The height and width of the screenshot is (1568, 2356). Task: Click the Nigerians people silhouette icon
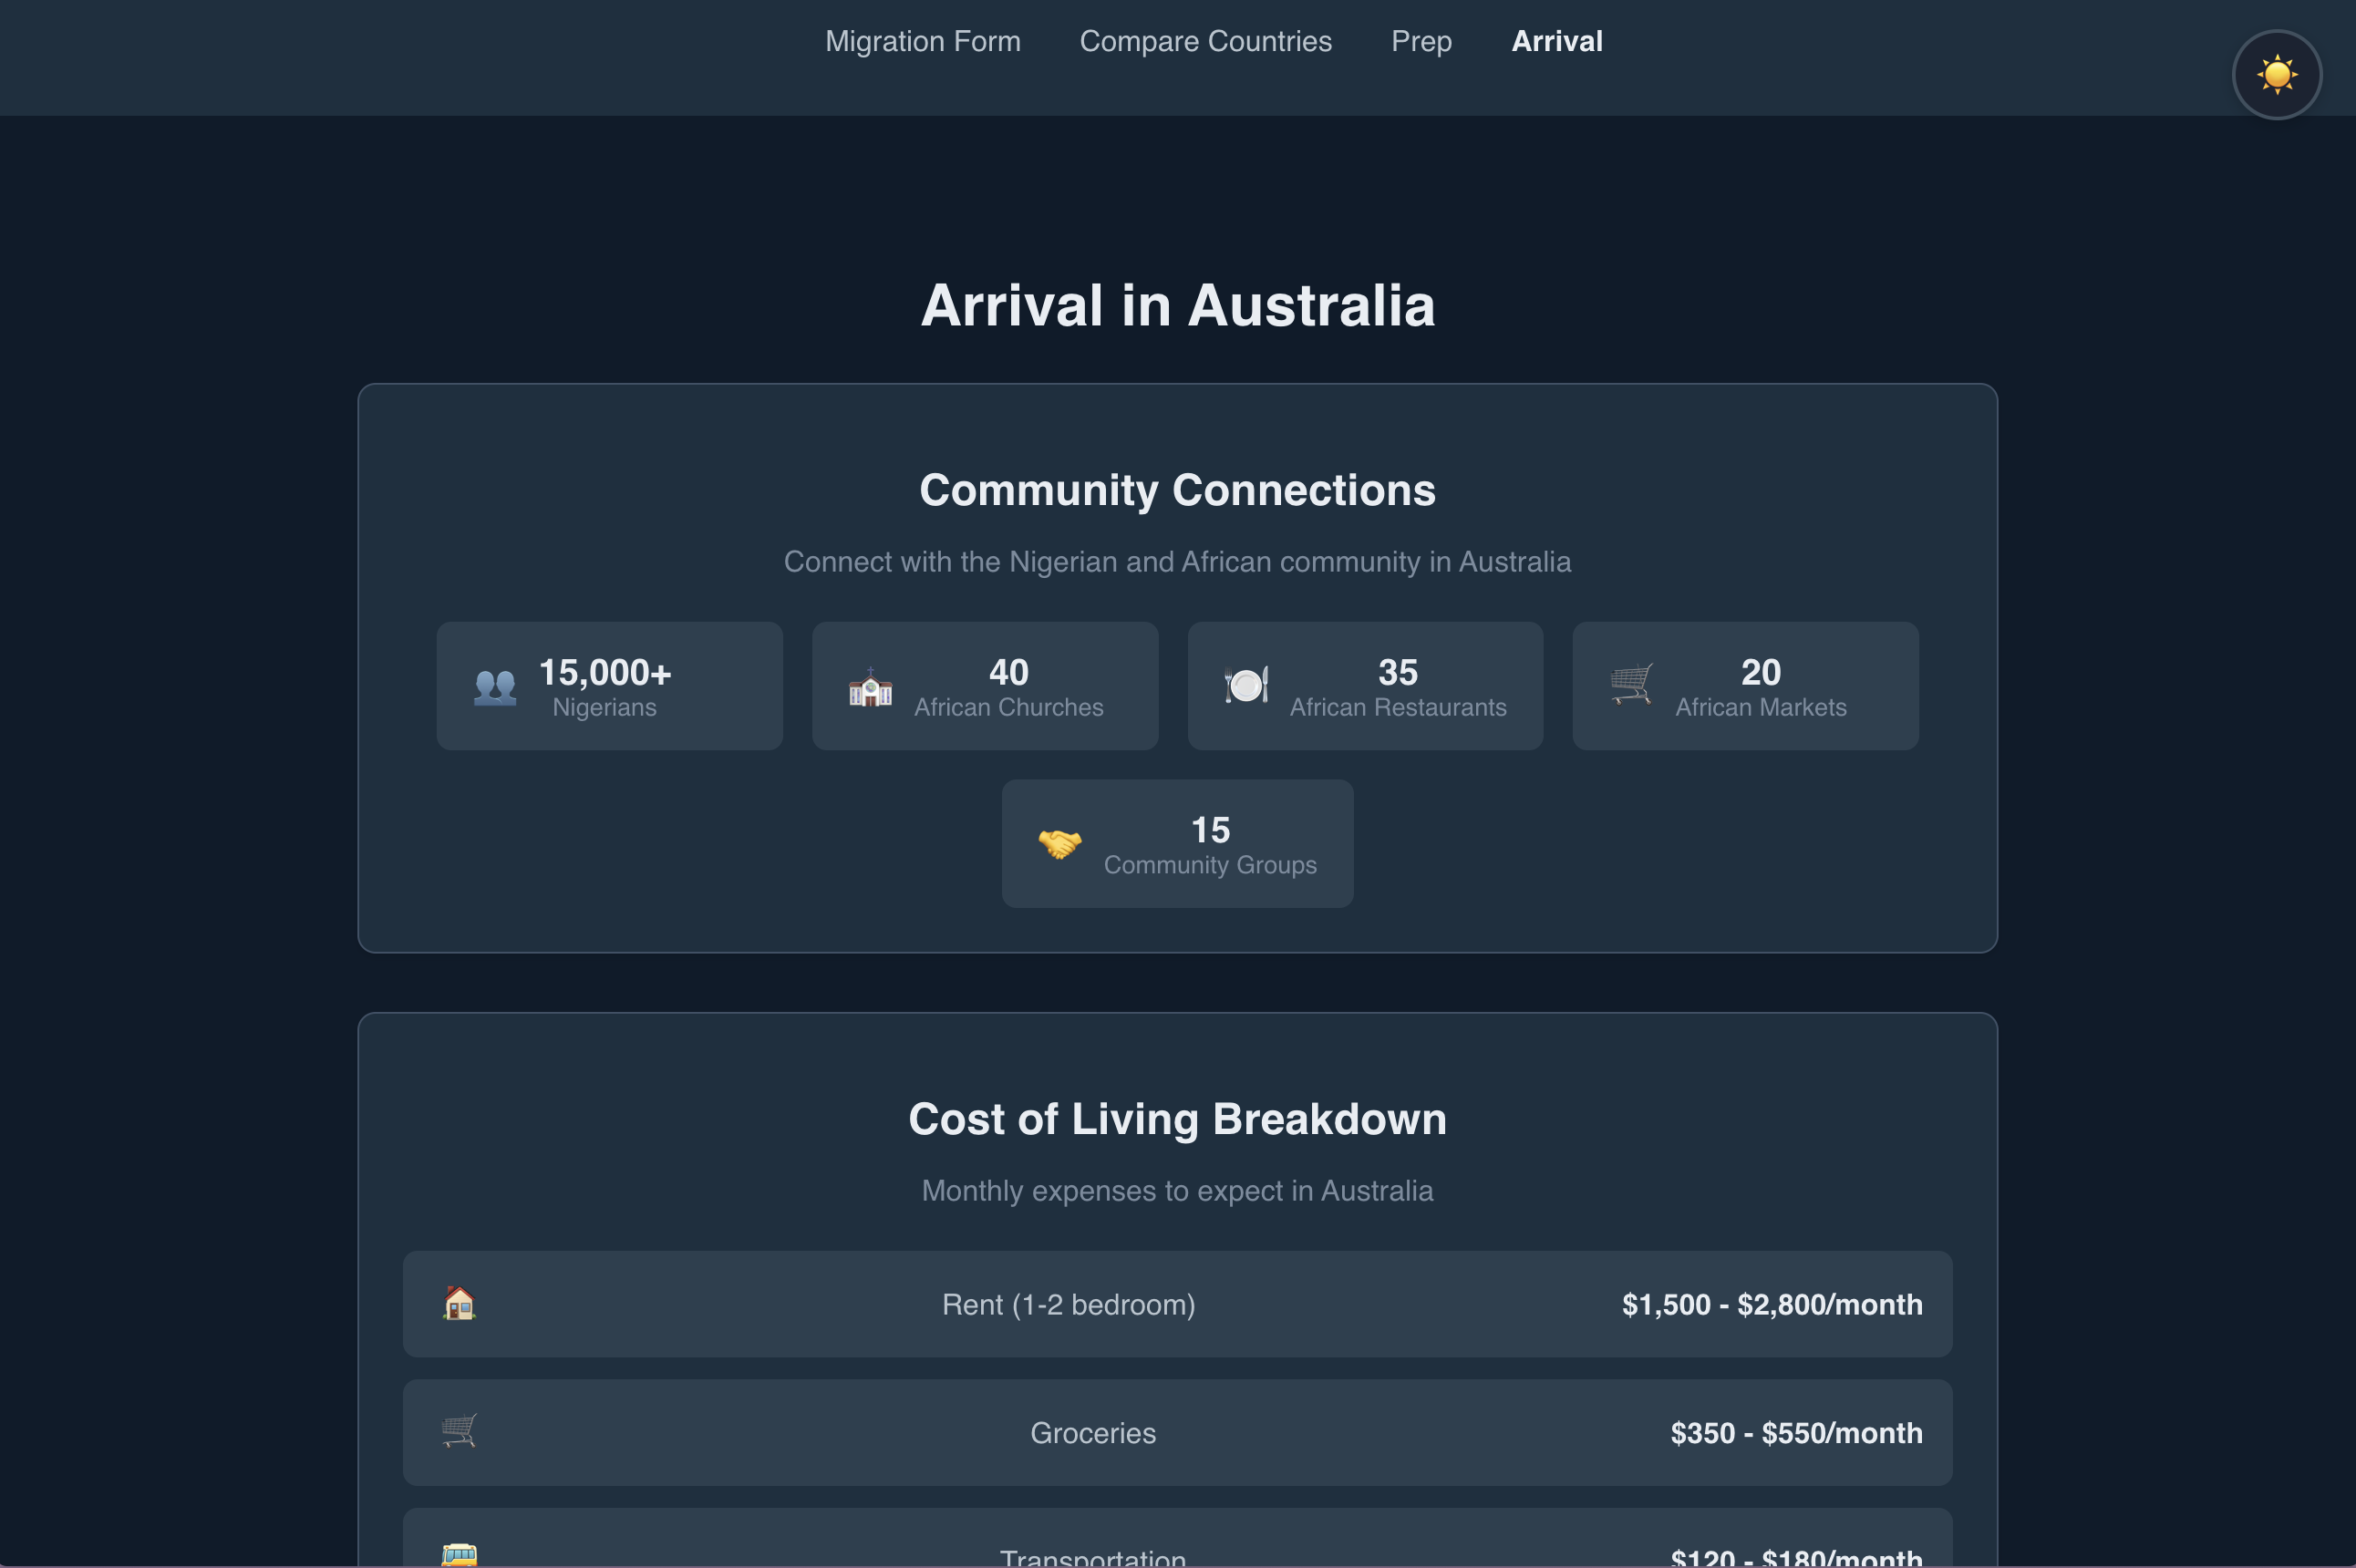coord(495,687)
